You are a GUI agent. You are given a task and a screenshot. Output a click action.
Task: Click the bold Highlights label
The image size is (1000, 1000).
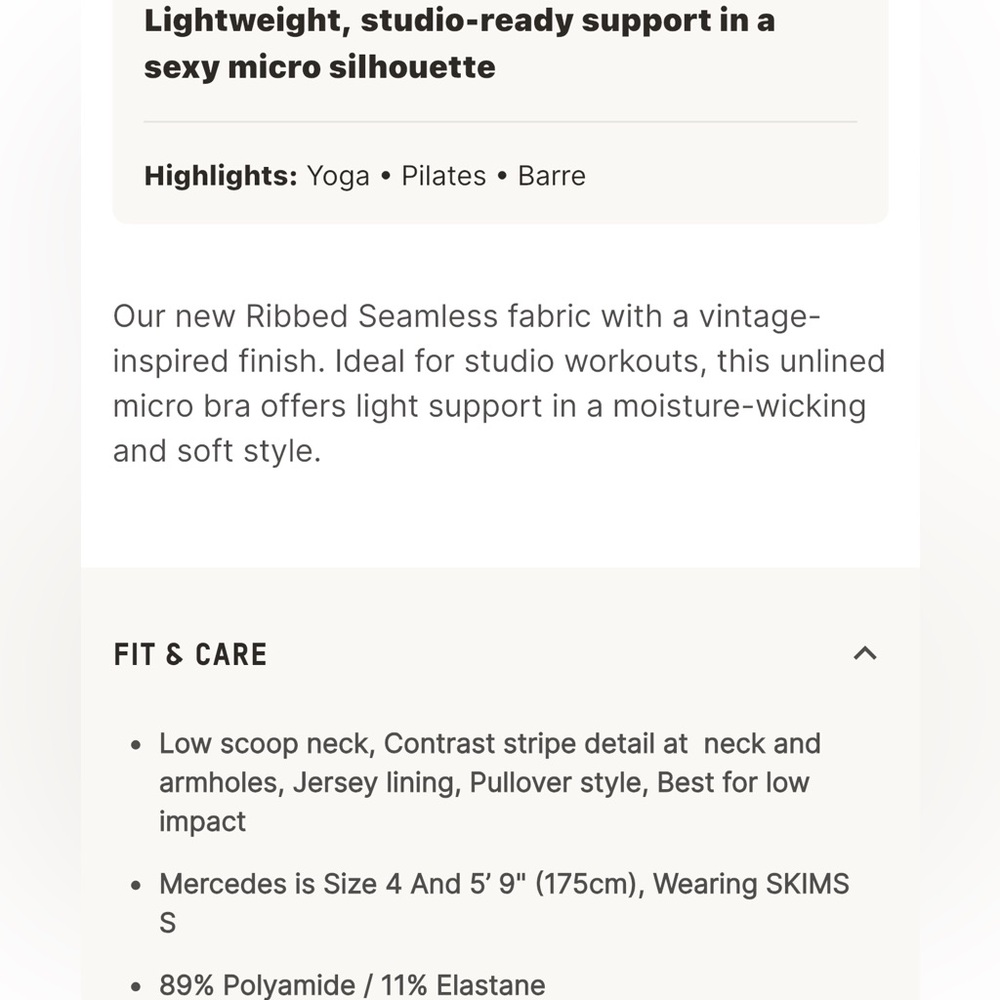(221, 176)
